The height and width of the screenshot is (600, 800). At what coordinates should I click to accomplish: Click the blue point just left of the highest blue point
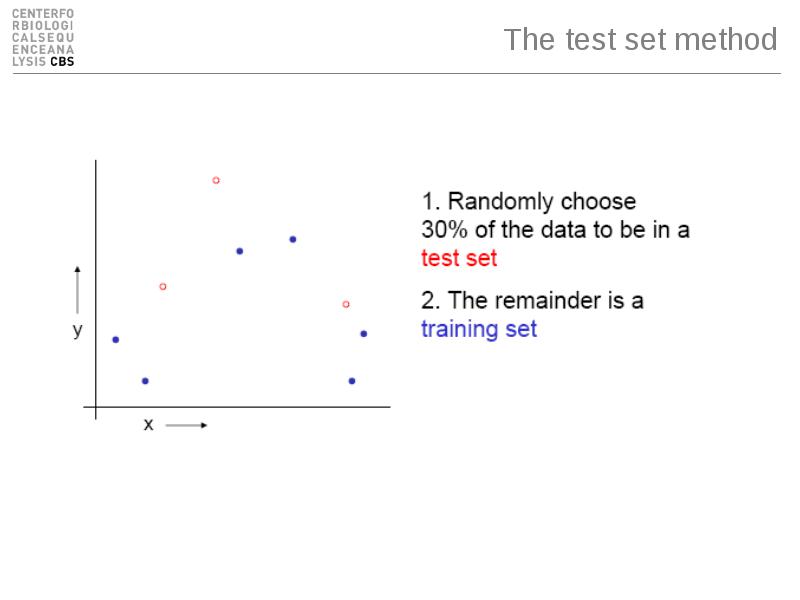(x=240, y=251)
